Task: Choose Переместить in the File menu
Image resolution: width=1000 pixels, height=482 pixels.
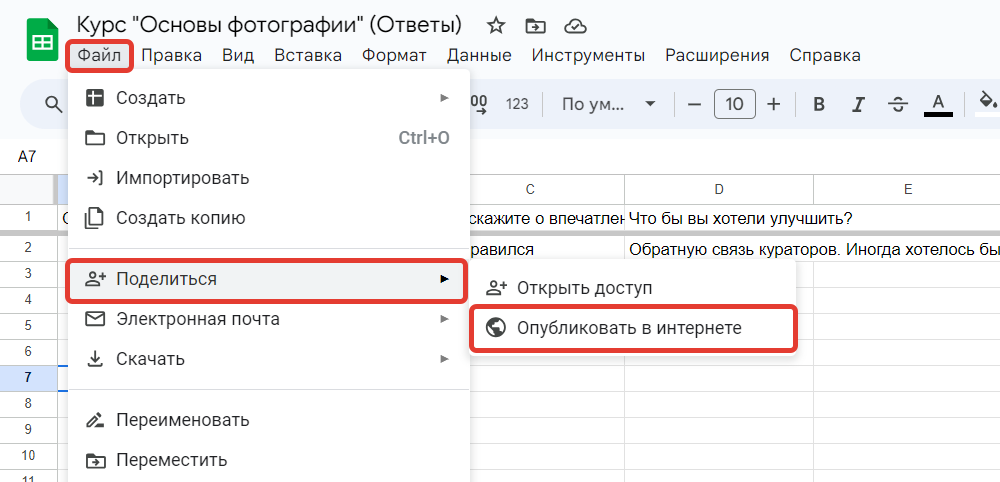Action: 268,460
